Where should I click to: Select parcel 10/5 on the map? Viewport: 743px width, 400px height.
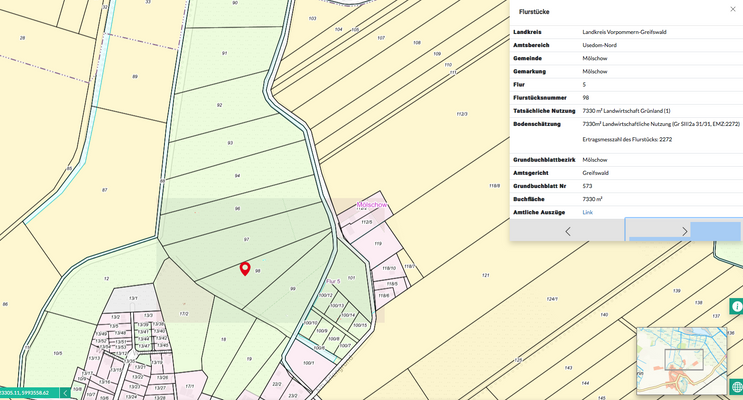(x=58, y=353)
